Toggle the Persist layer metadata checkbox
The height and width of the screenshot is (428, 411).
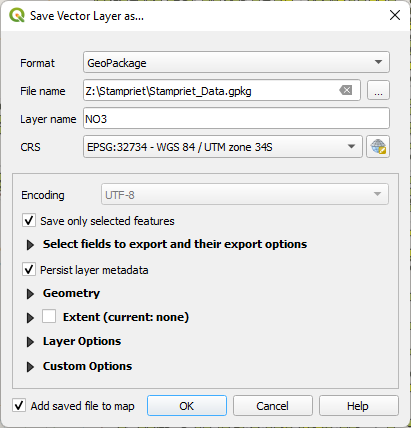point(29,269)
